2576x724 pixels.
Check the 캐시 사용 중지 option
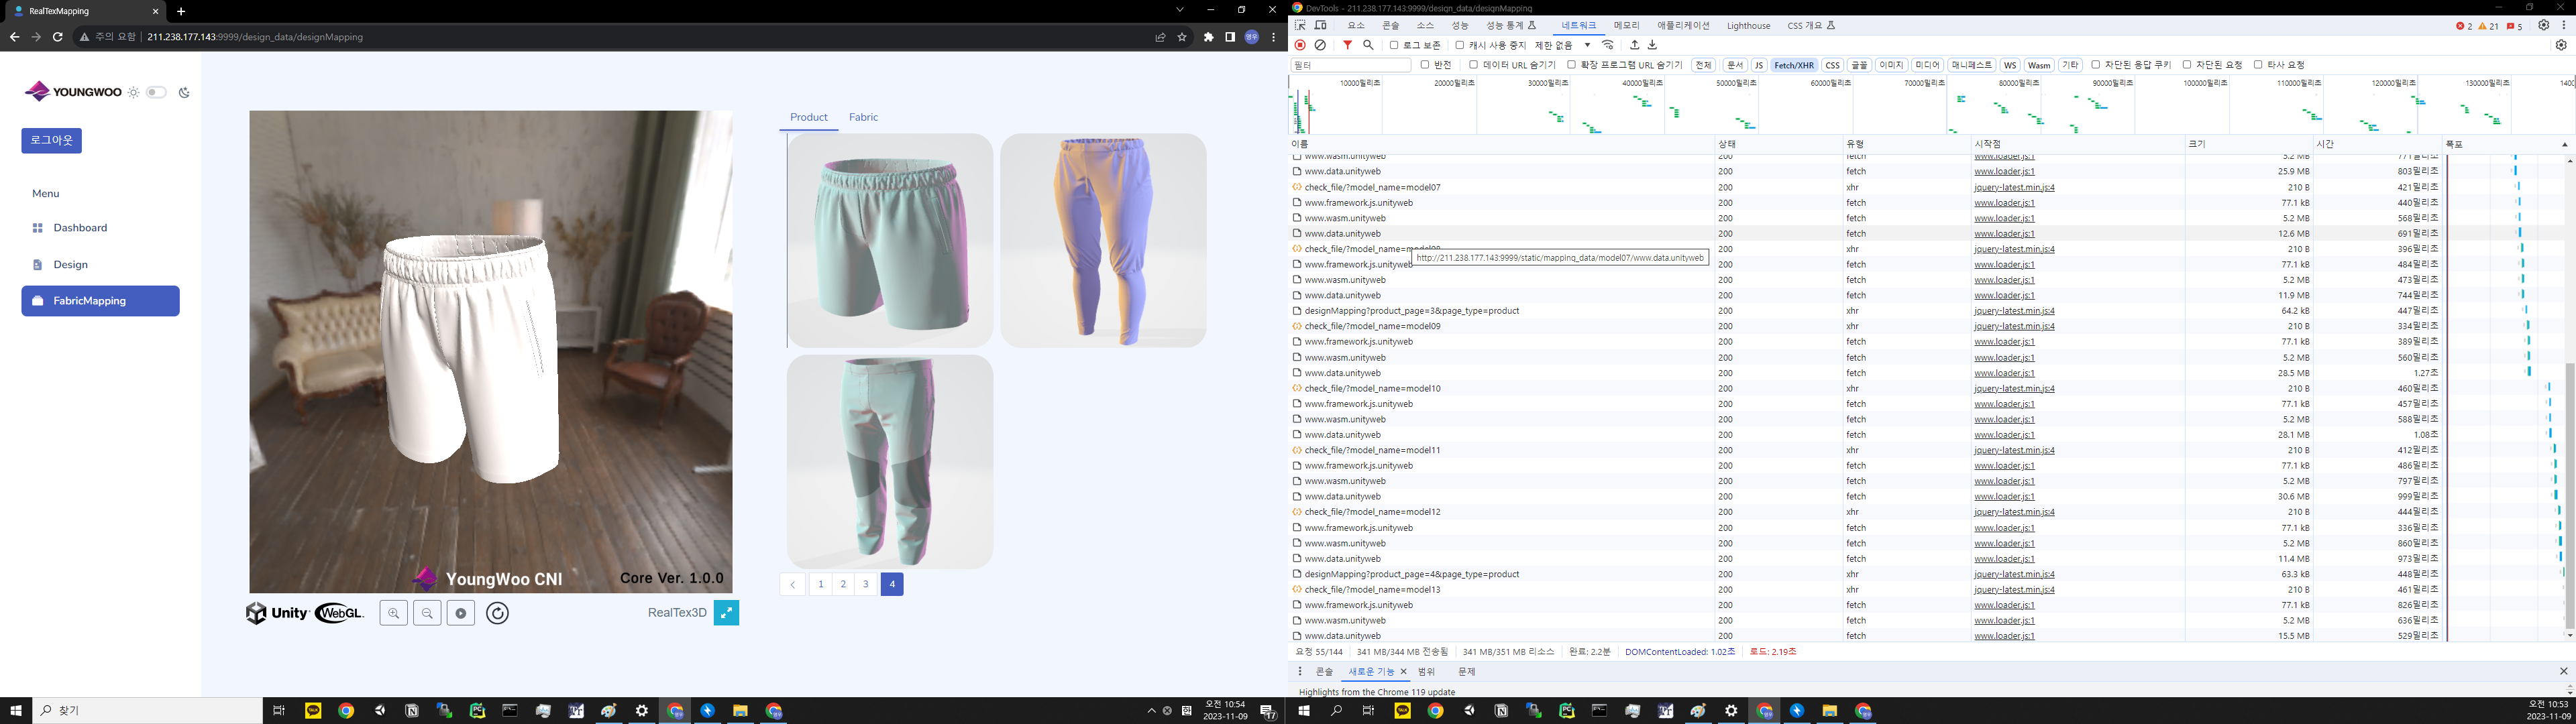(x=1460, y=45)
